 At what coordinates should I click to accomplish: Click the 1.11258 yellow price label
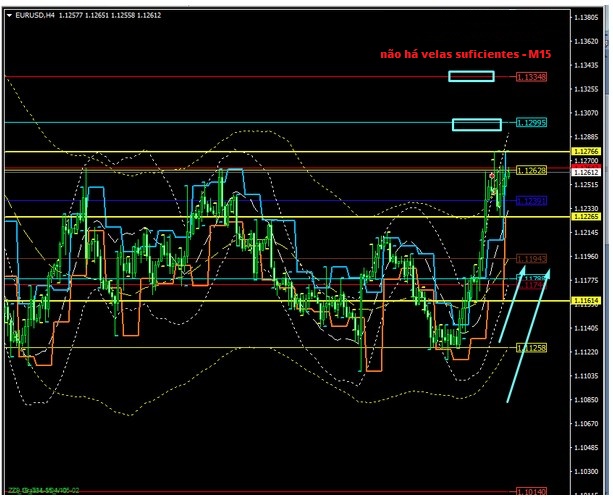531,347
